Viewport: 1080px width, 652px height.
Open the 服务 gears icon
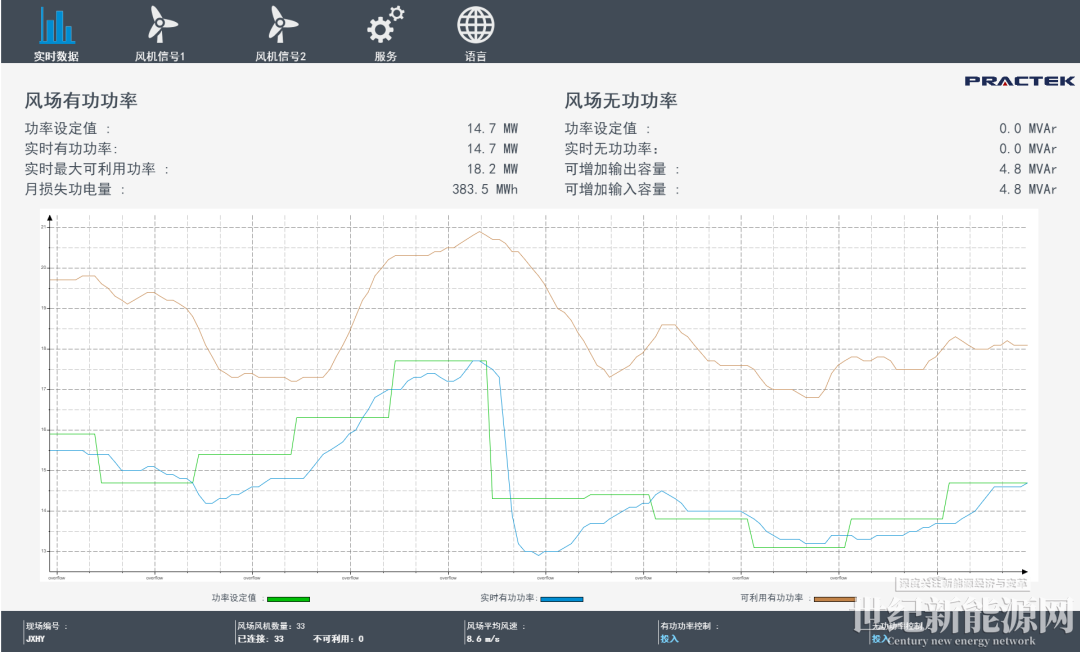tap(385, 24)
